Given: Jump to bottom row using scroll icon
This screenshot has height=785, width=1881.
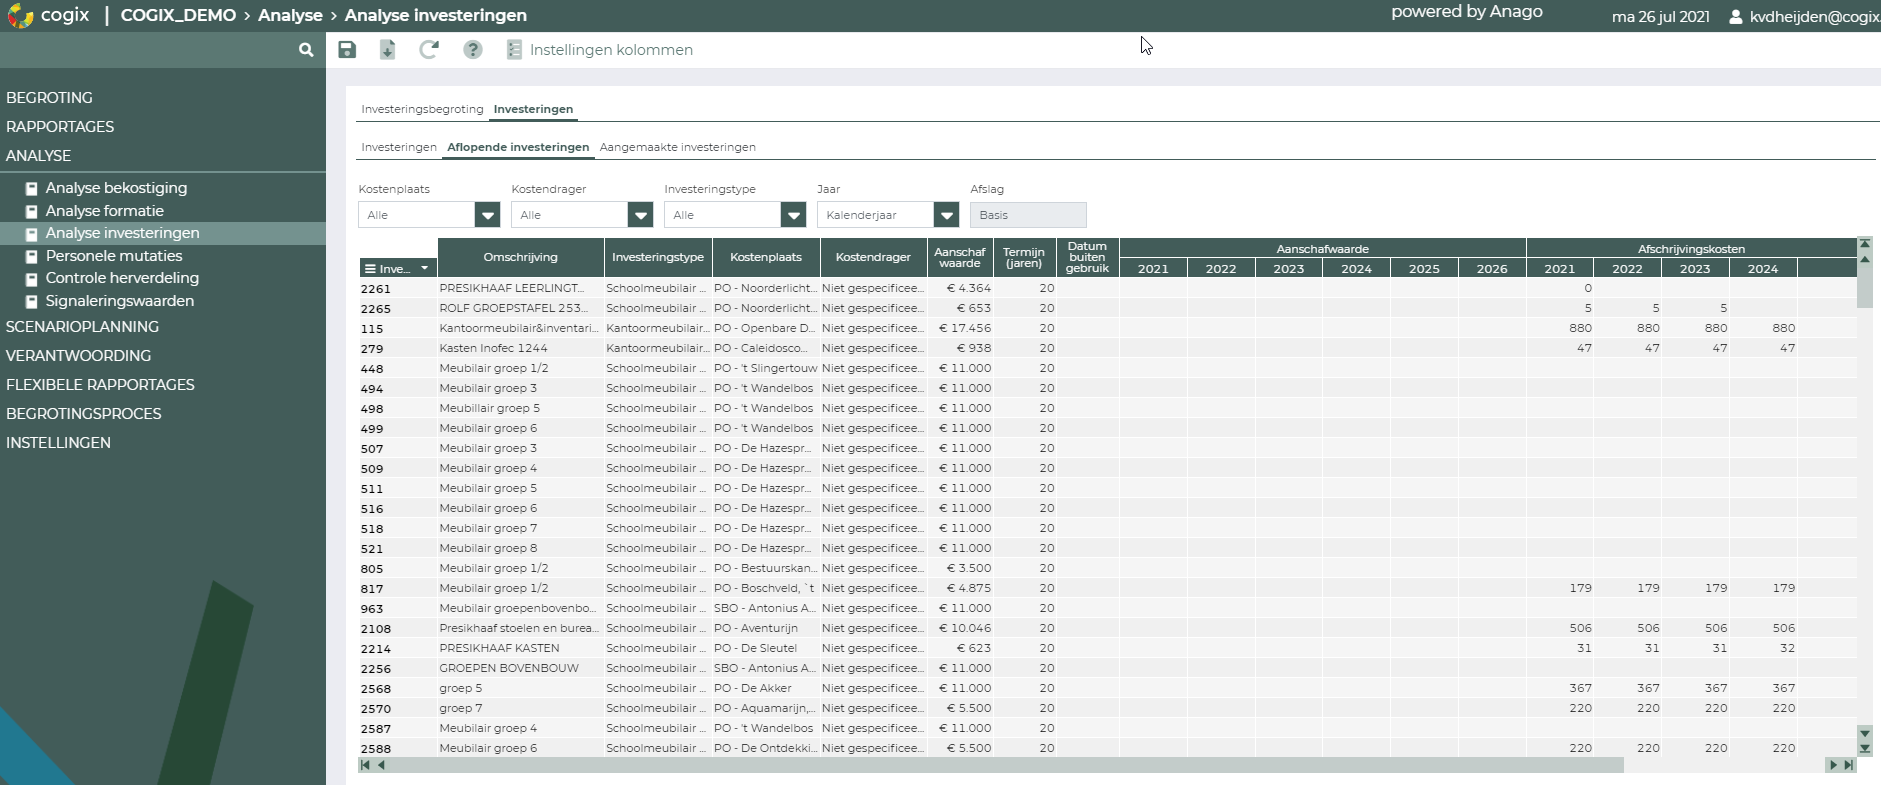Looking at the screenshot, I should click(x=1864, y=748).
